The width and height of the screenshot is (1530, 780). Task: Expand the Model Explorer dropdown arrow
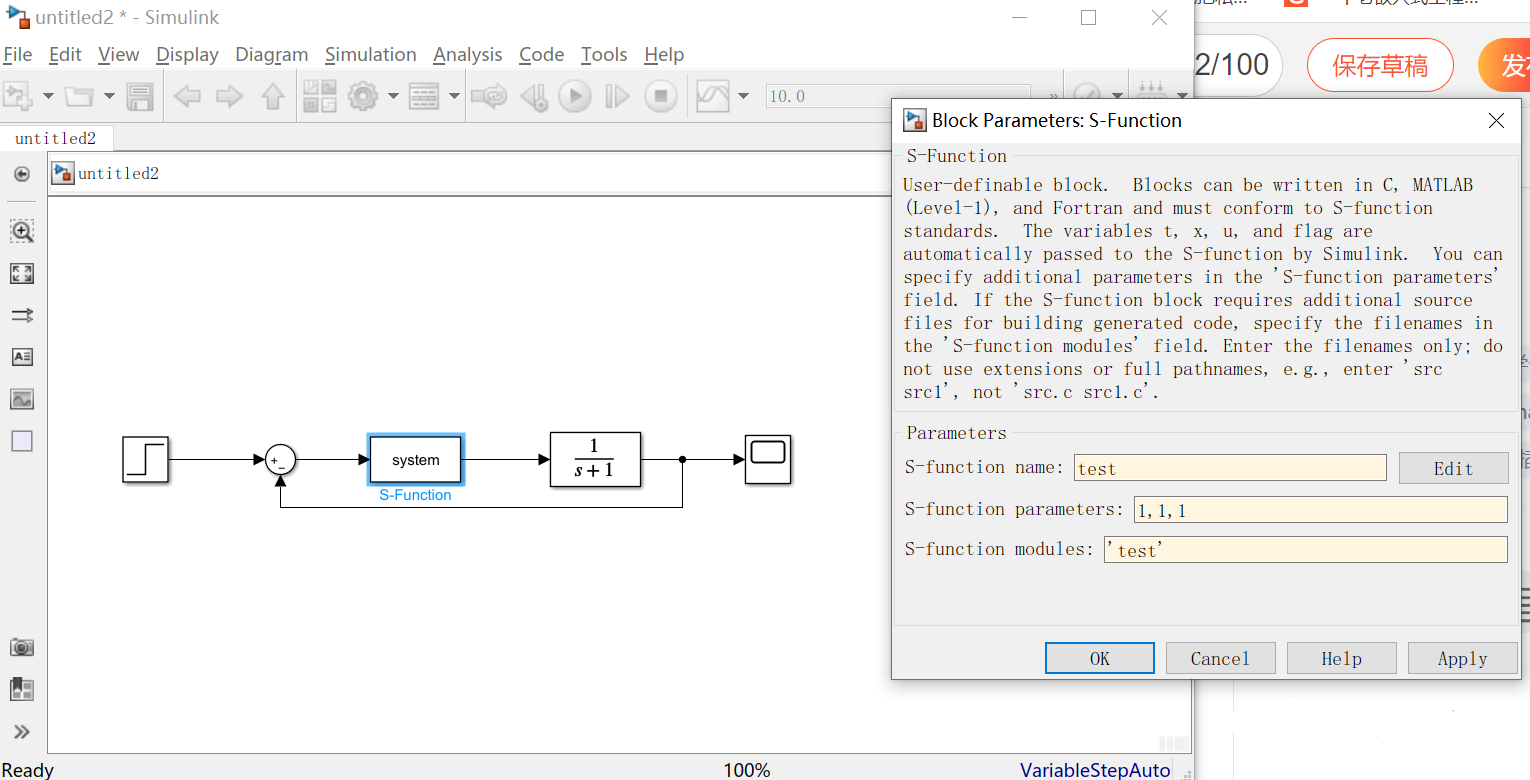point(454,97)
